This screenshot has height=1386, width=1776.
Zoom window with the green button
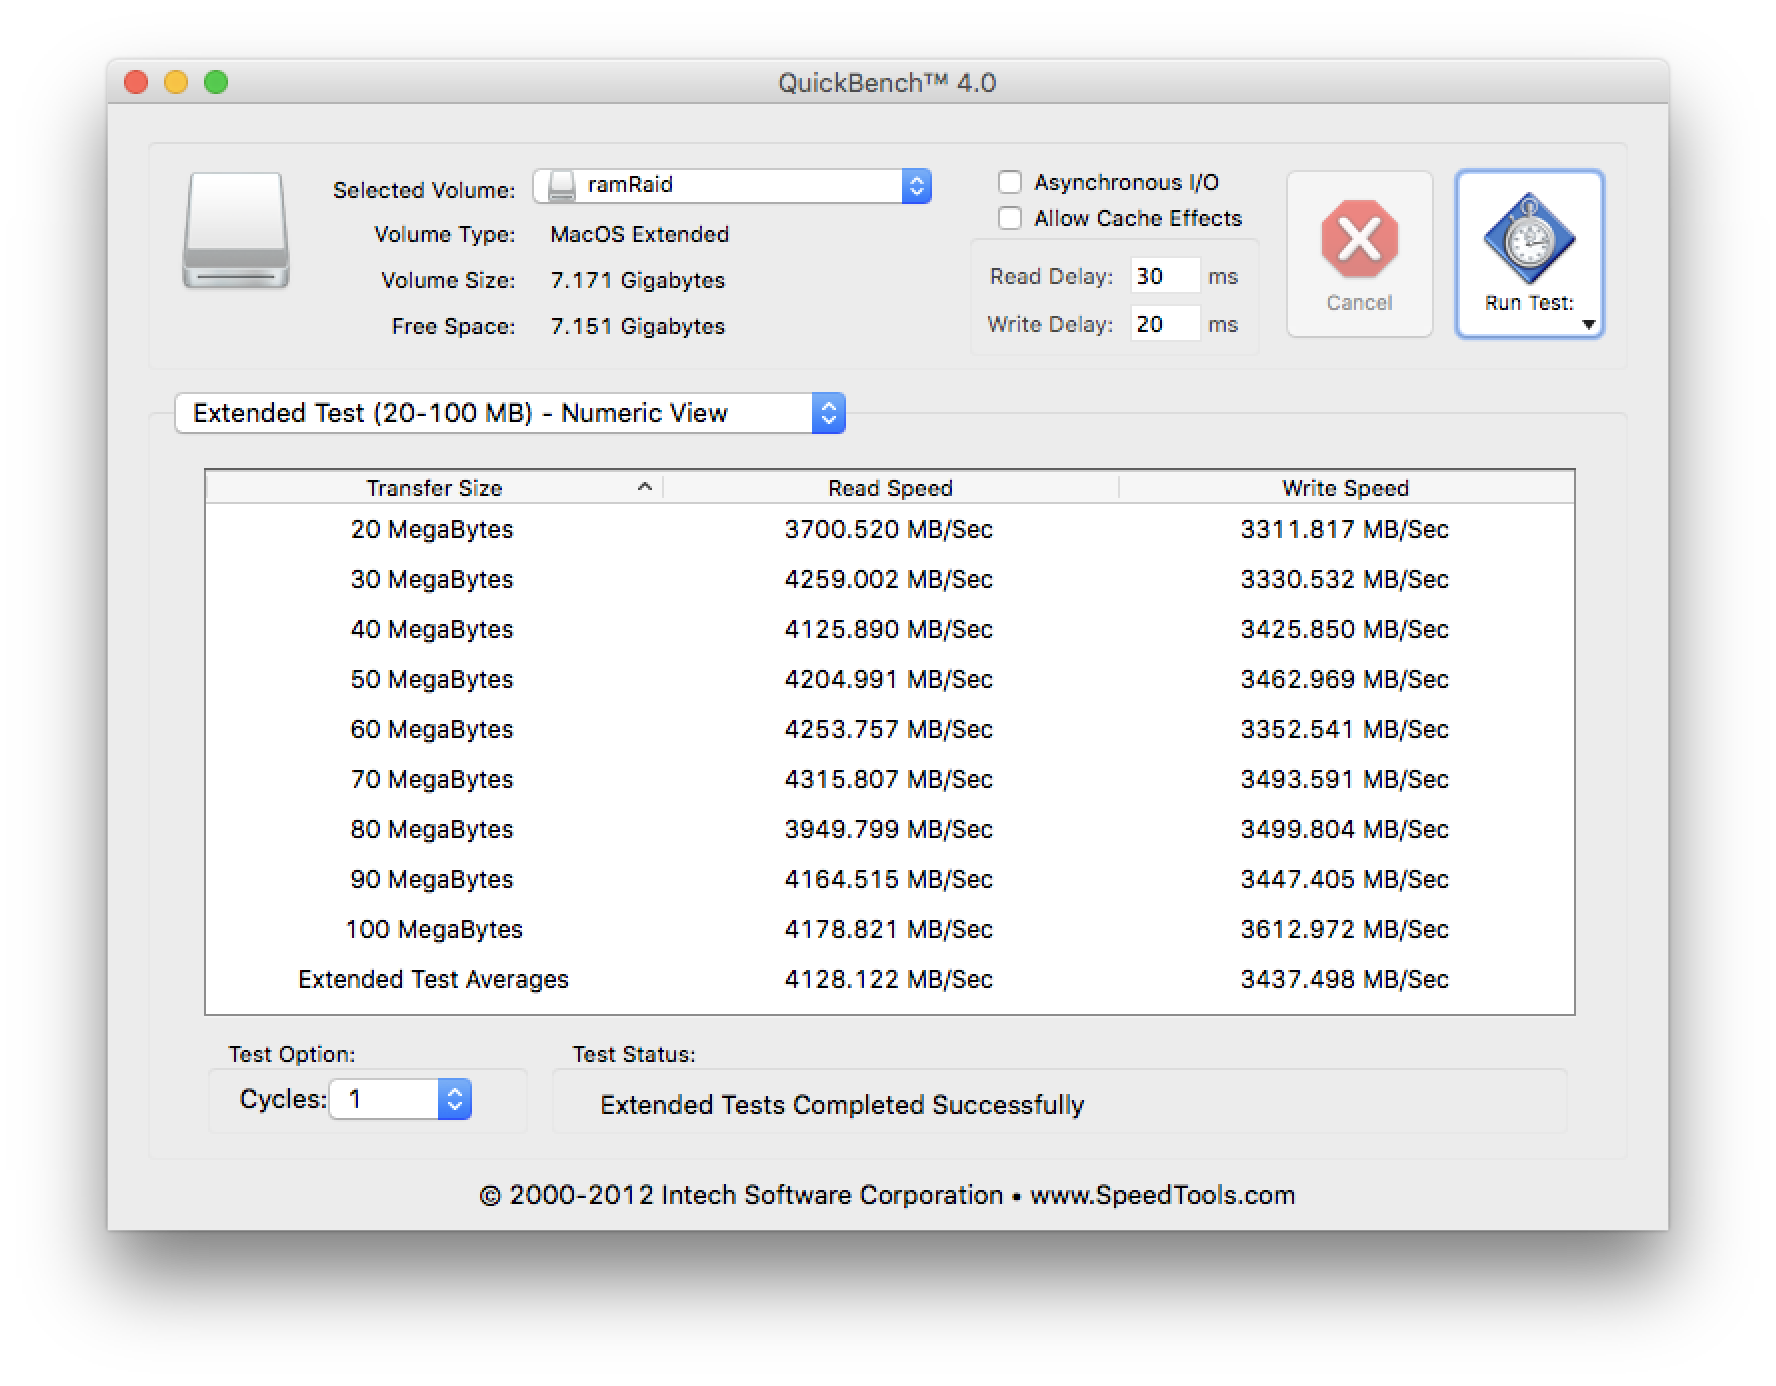point(216,82)
